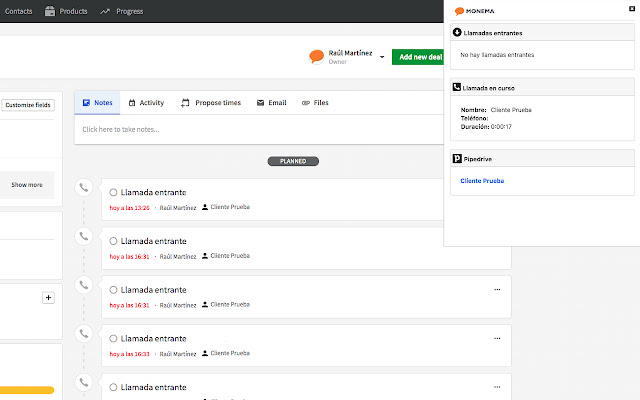Open the Progress chart icon
640x400 pixels.
point(105,11)
